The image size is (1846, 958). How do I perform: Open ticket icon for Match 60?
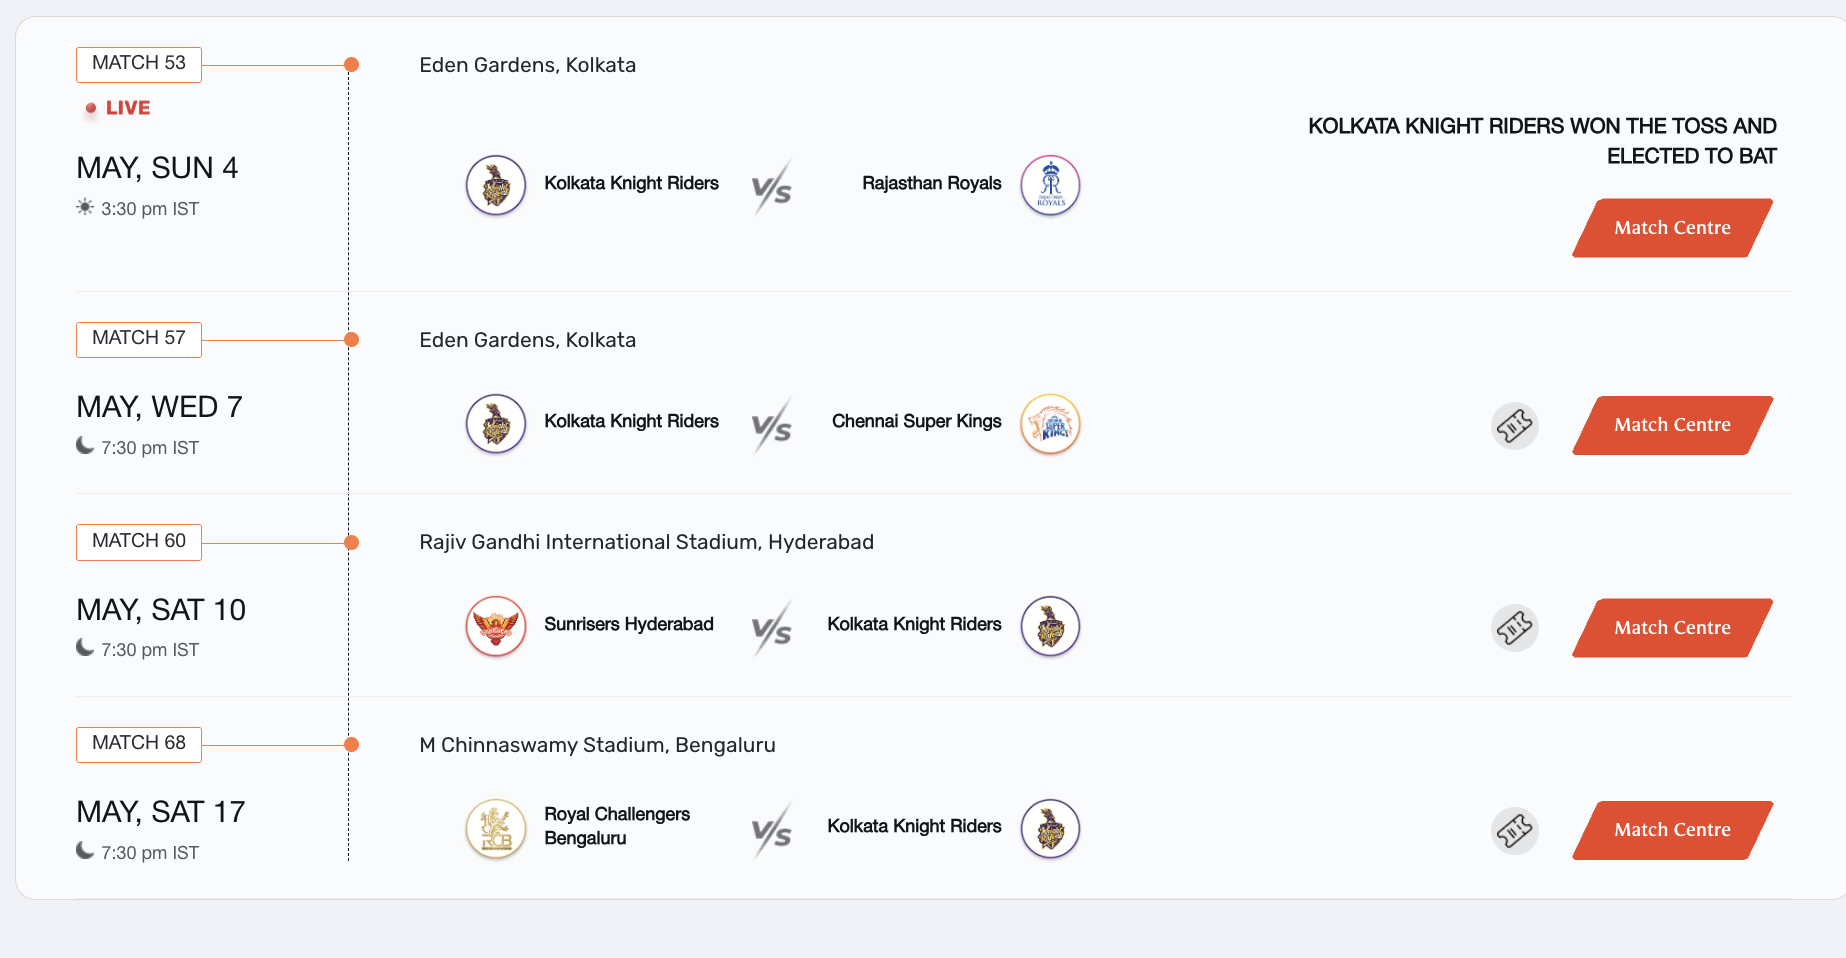click(1514, 628)
